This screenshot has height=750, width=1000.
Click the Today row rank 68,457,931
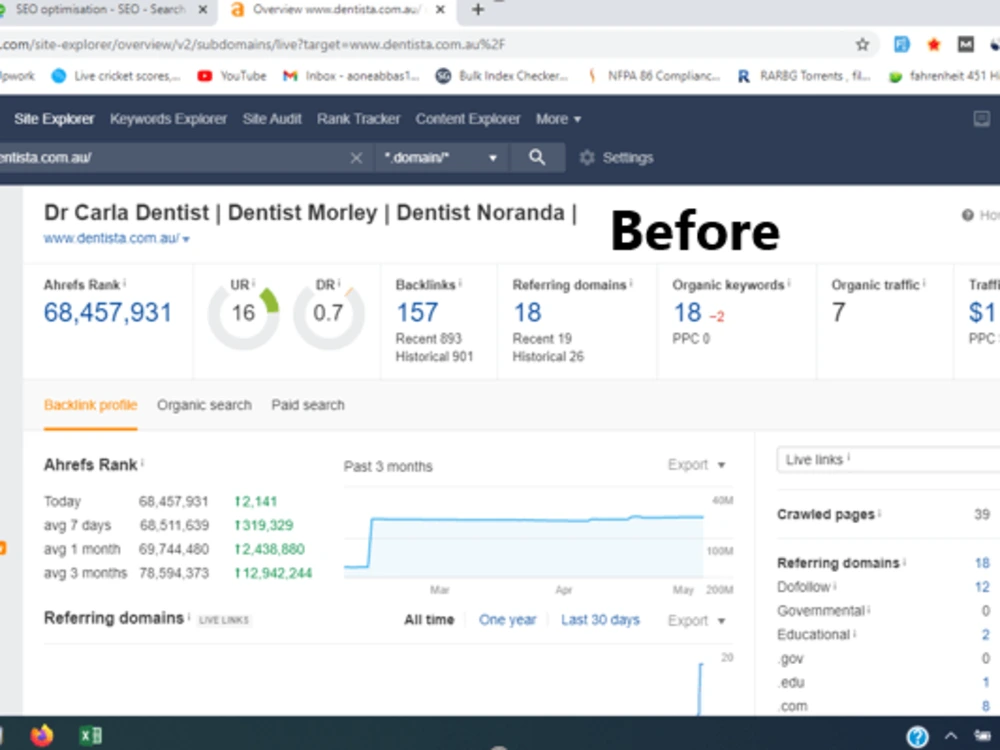pos(173,502)
